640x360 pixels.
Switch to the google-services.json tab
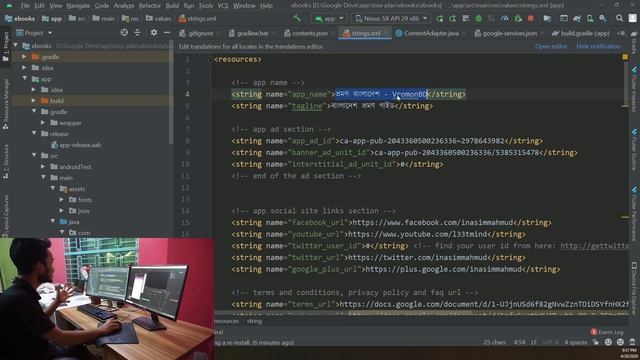click(509, 33)
